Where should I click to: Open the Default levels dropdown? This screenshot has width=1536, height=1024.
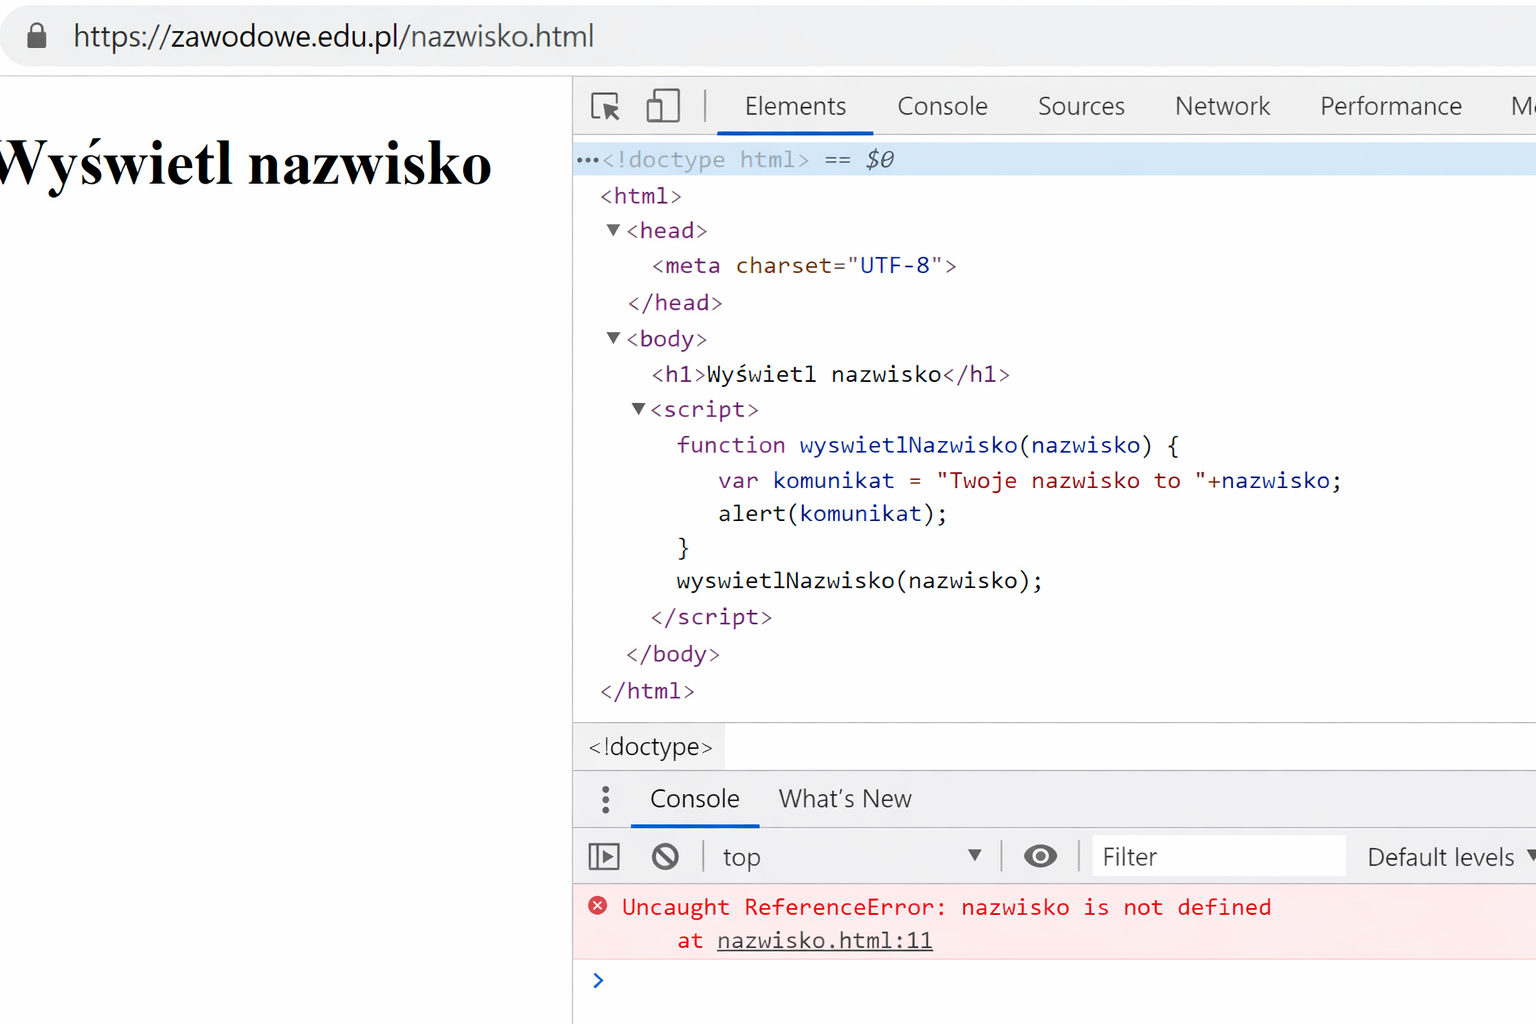(x=1449, y=857)
